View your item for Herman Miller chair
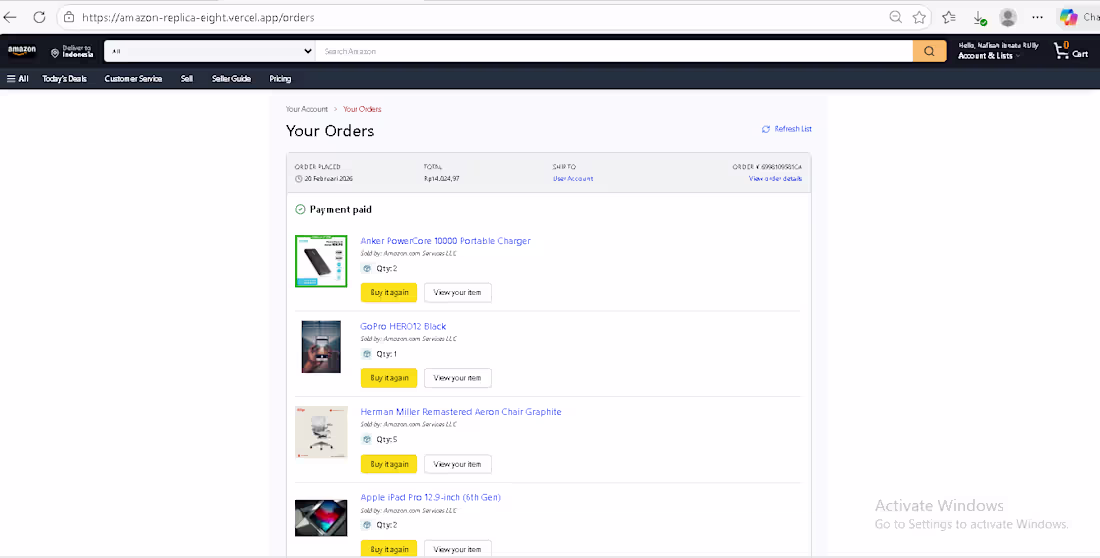The height and width of the screenshot is (558, 1100). (x=457, y=464)
